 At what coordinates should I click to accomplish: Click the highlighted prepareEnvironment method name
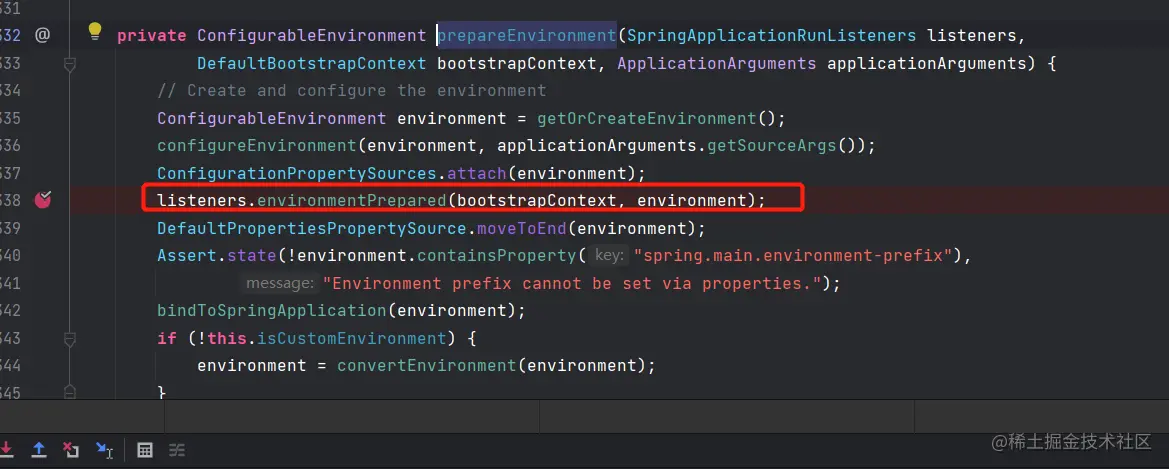click(526, 36)
